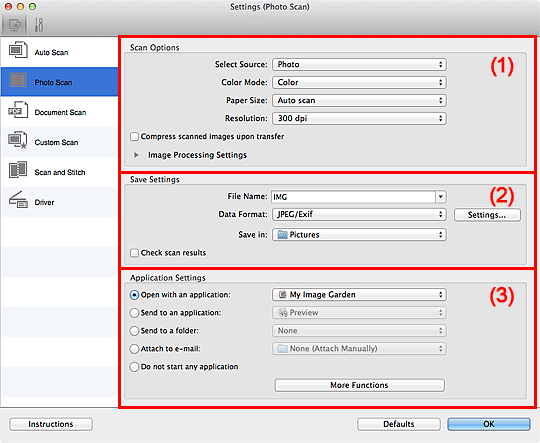540x443 pixels.
Task: Select Do not start any application
Action: point(134,367)
